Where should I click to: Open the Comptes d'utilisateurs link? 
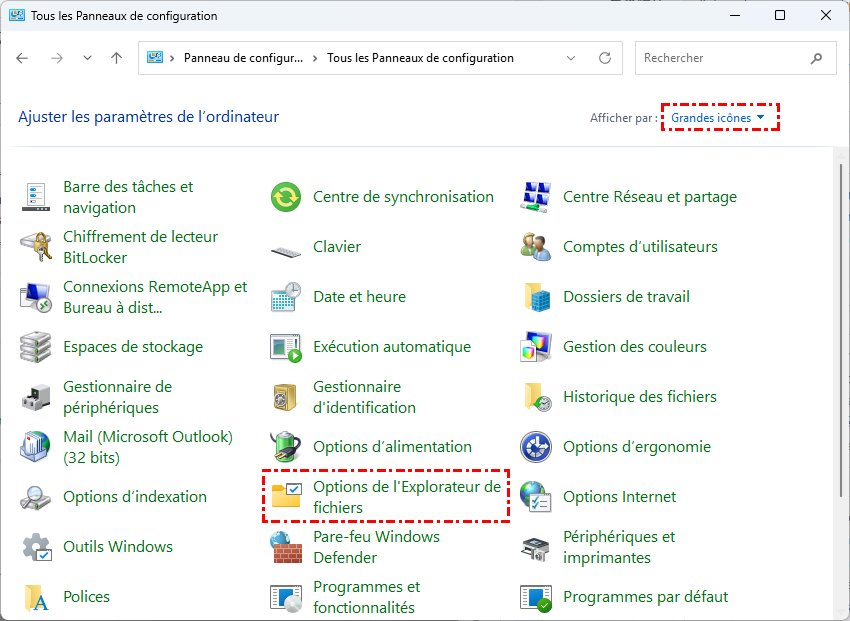tap(640, 247)
